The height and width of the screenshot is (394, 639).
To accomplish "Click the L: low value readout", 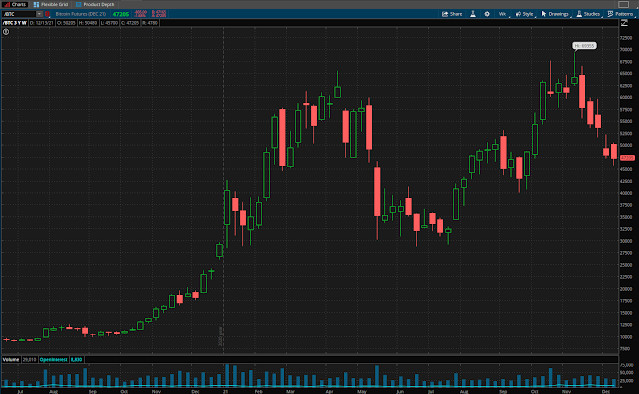I will 109,23.
